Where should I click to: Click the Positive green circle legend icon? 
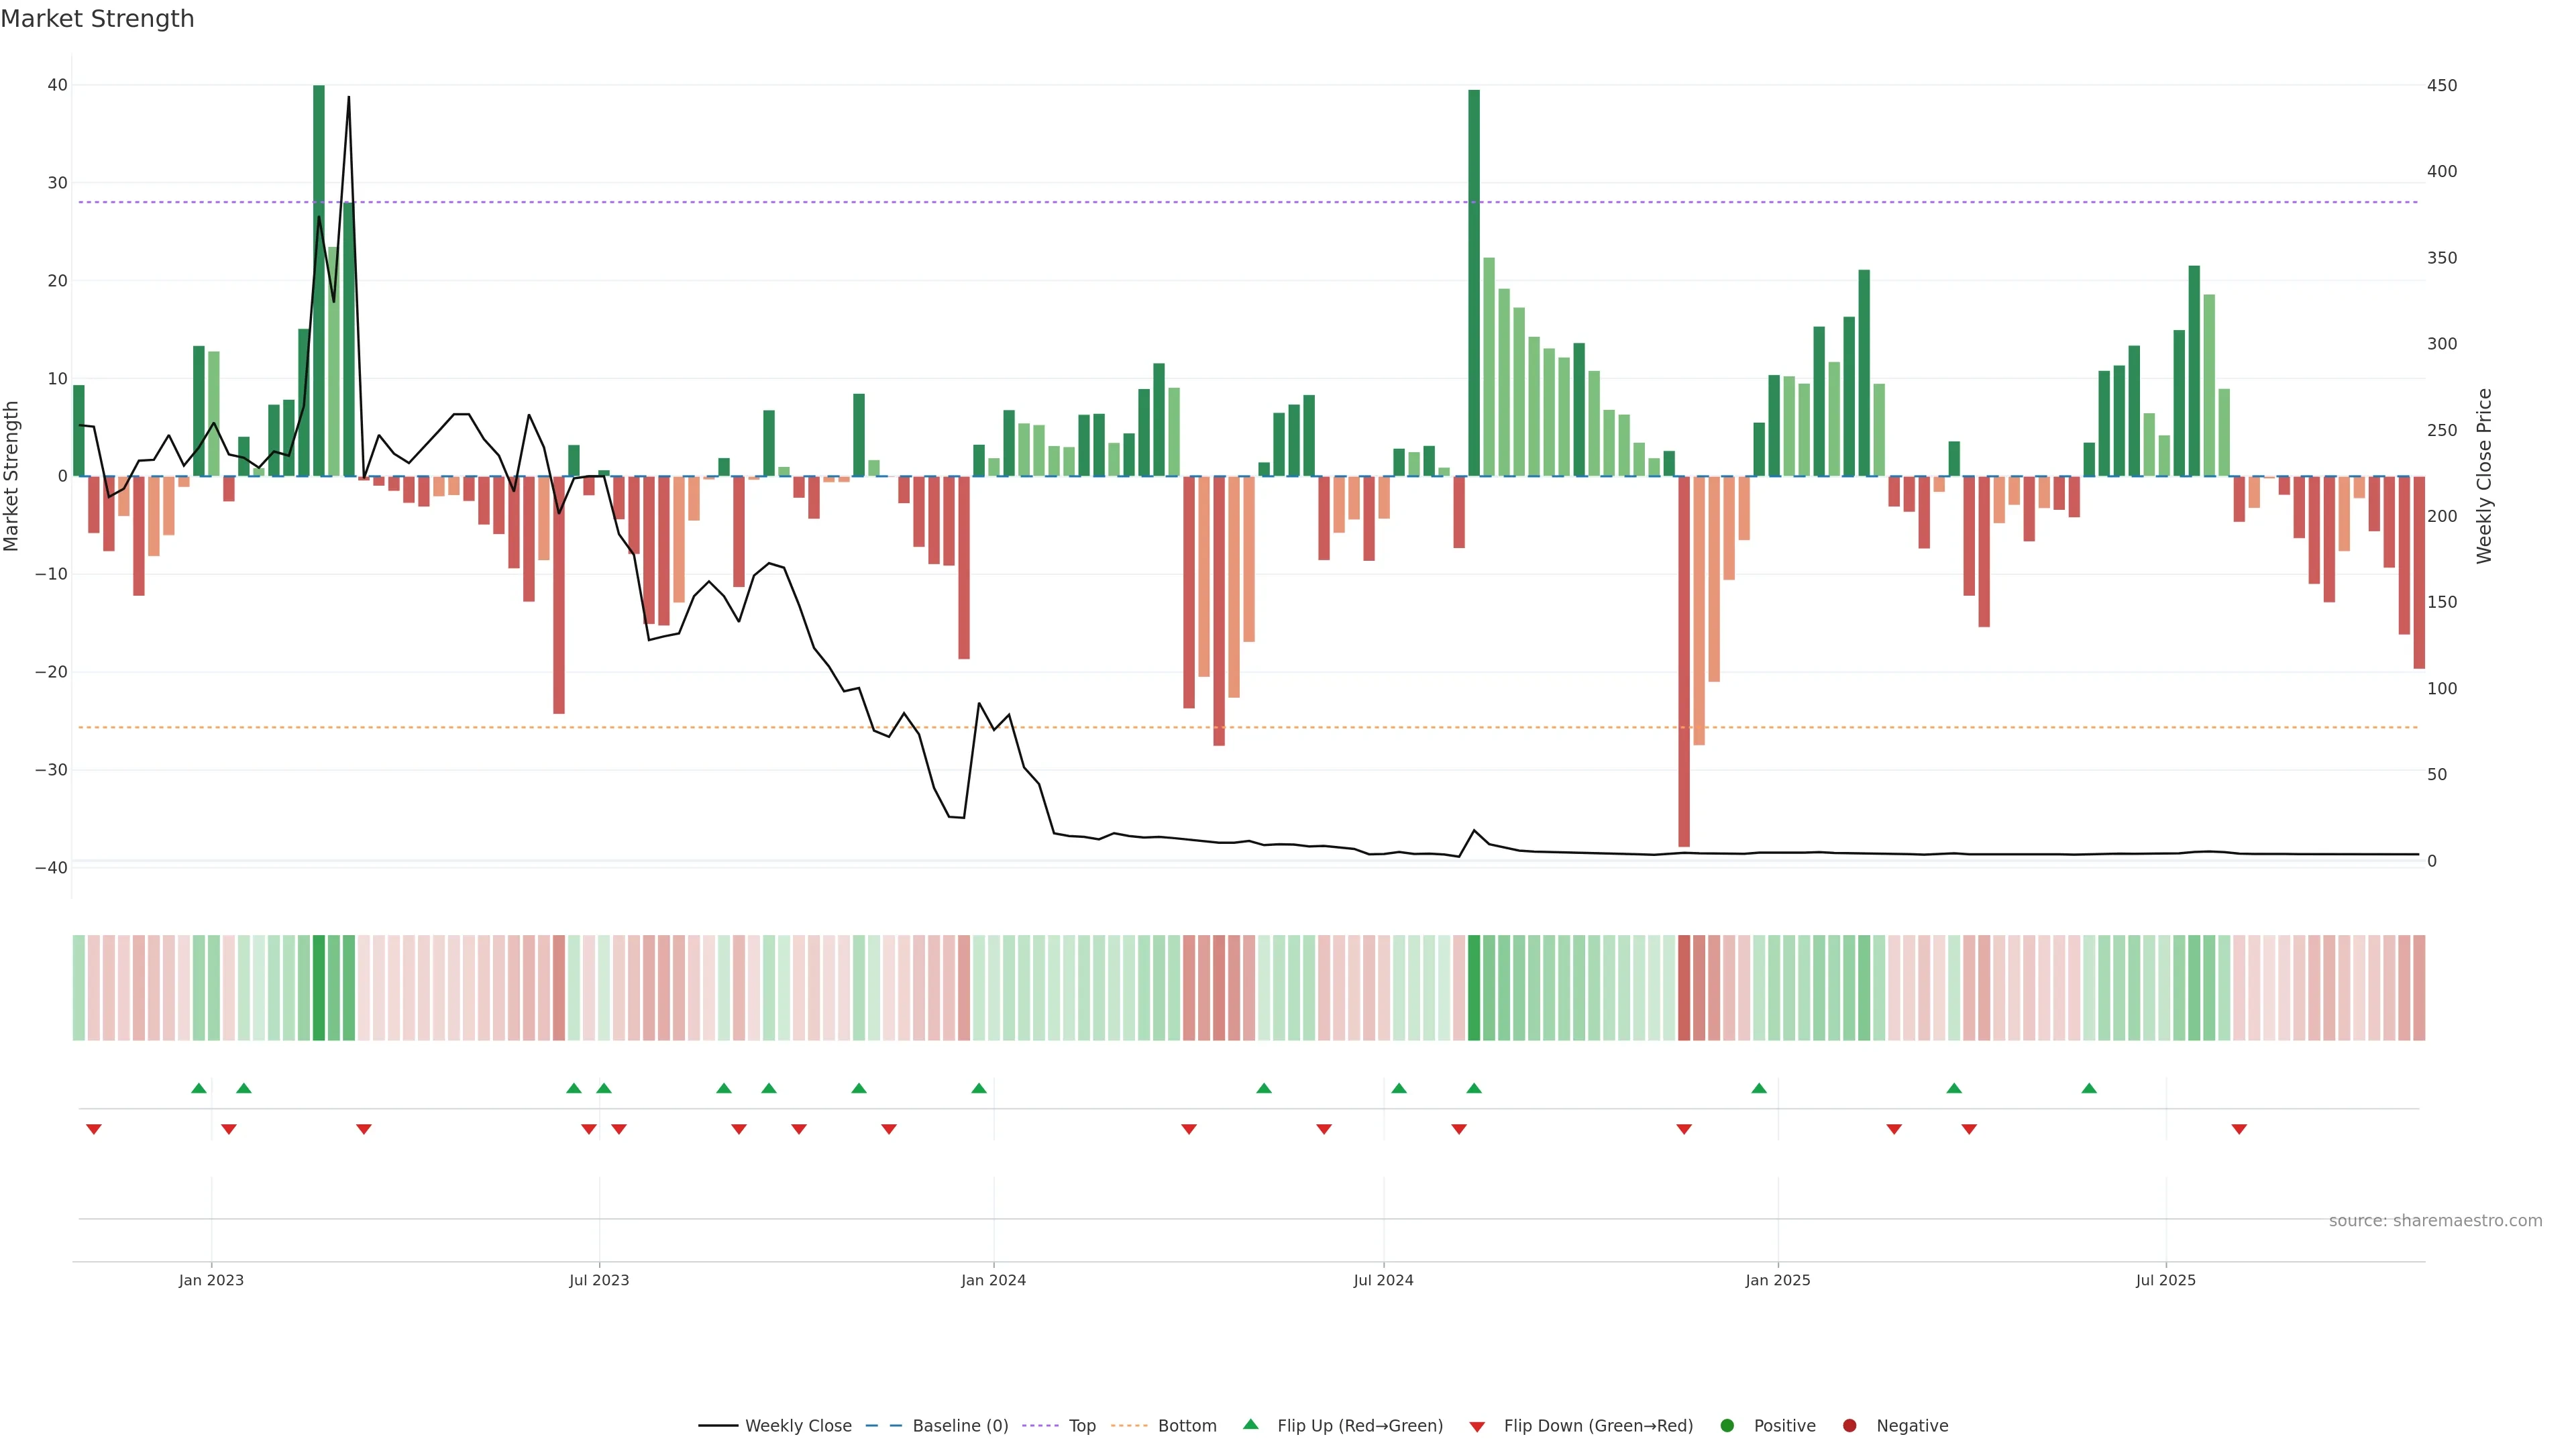[1727, 1426]
